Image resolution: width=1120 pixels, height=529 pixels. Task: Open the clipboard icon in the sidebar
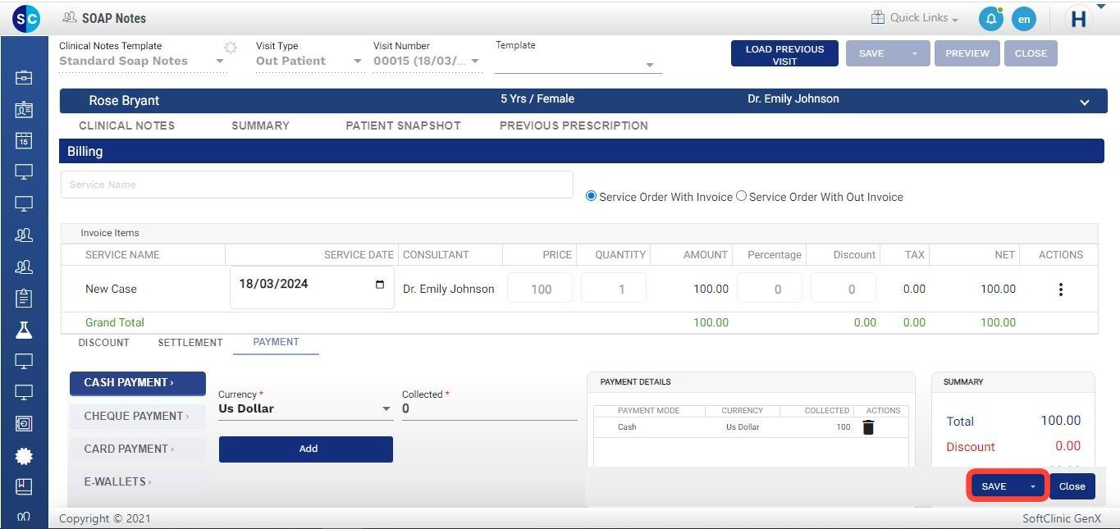click(x=24, y=298)
